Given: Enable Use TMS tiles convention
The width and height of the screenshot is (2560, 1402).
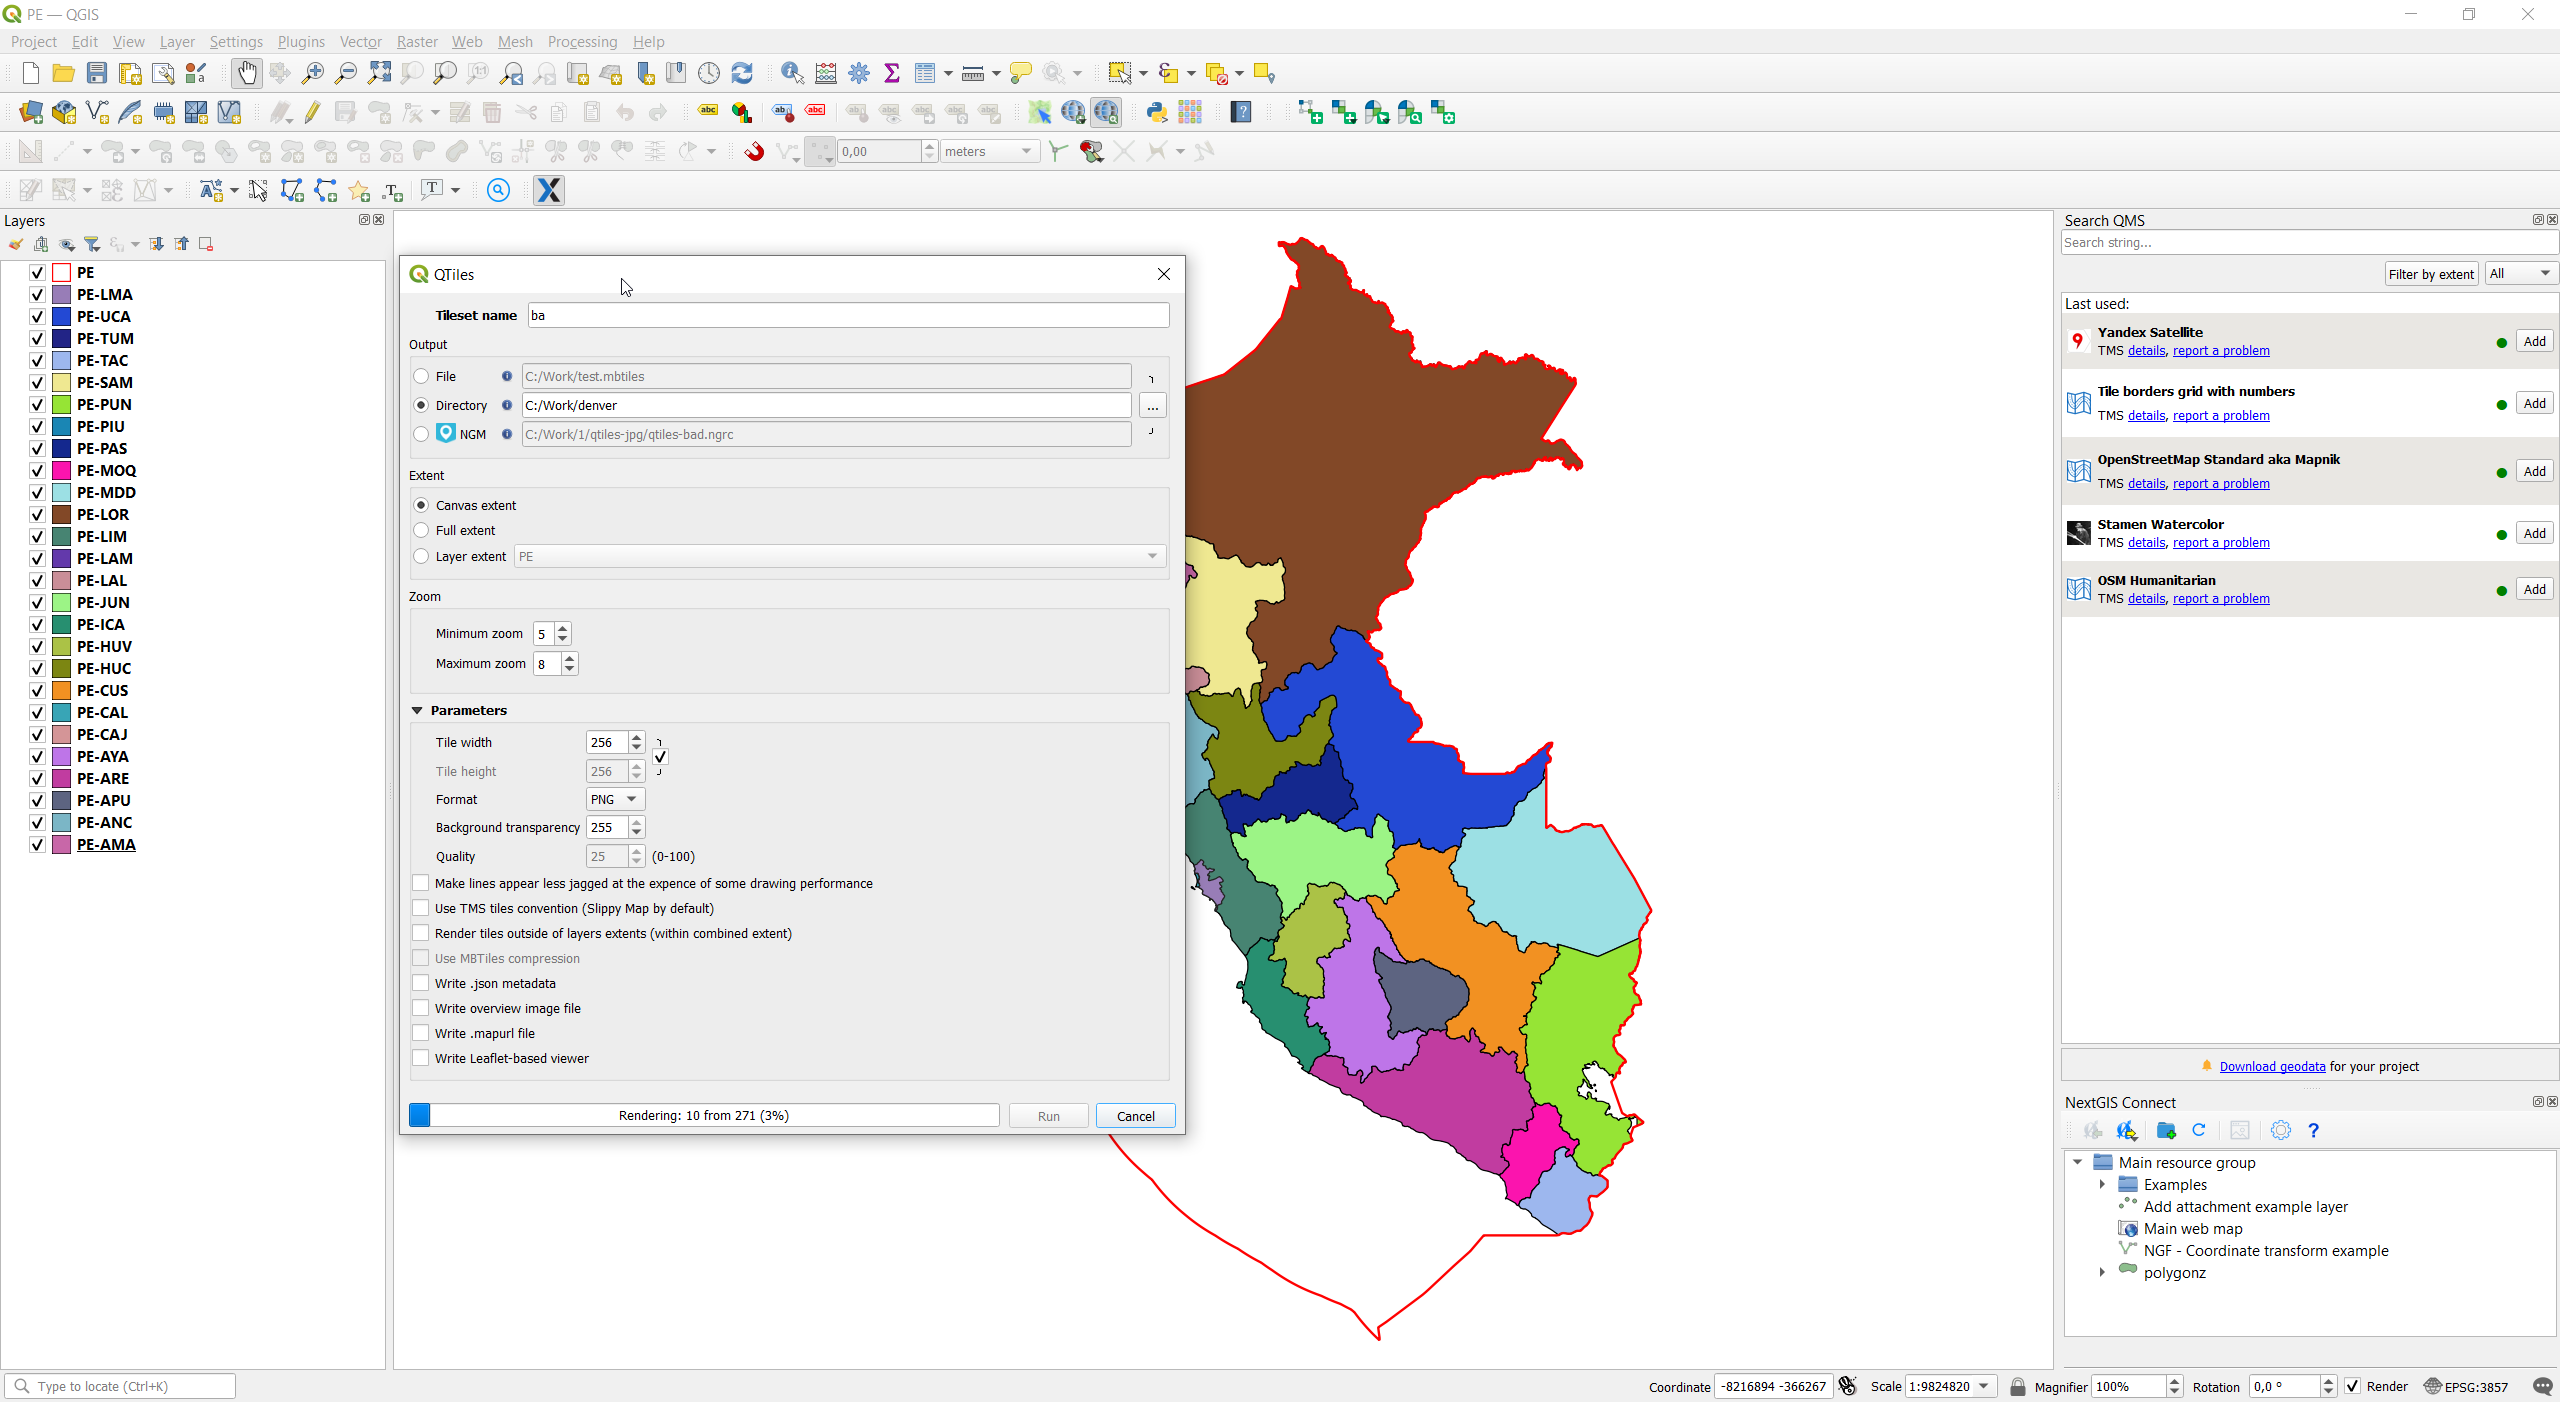Looking at the screenshot, I should click(x=420, y=908).
